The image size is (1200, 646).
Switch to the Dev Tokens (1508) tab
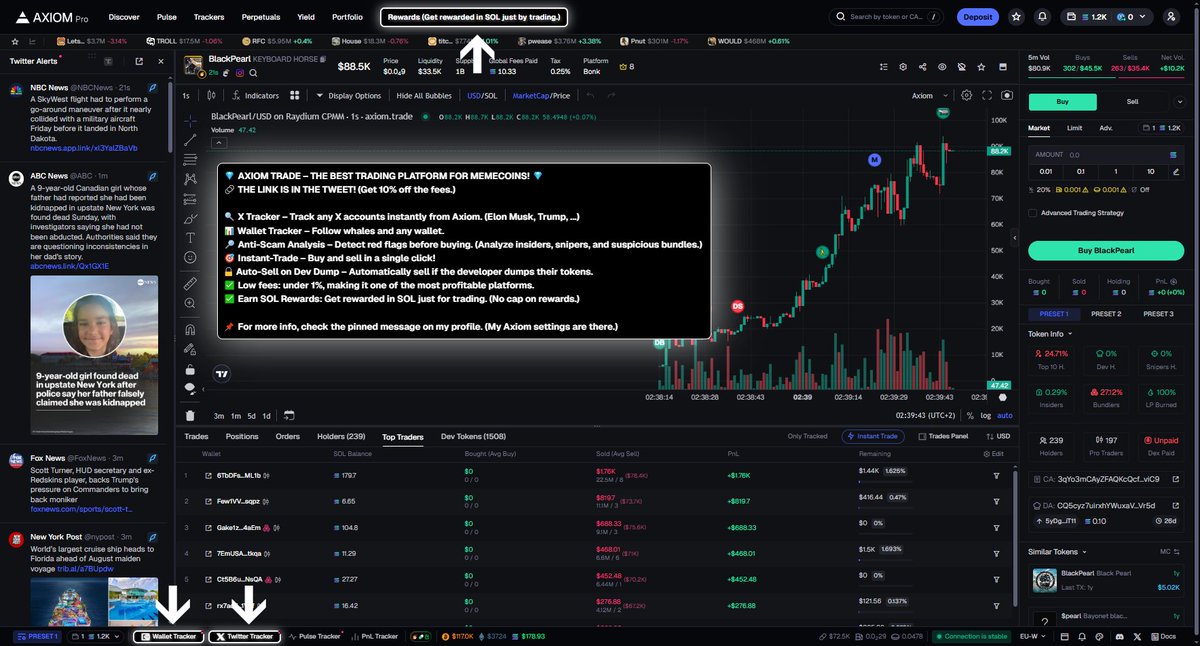[x=474, y=437]
